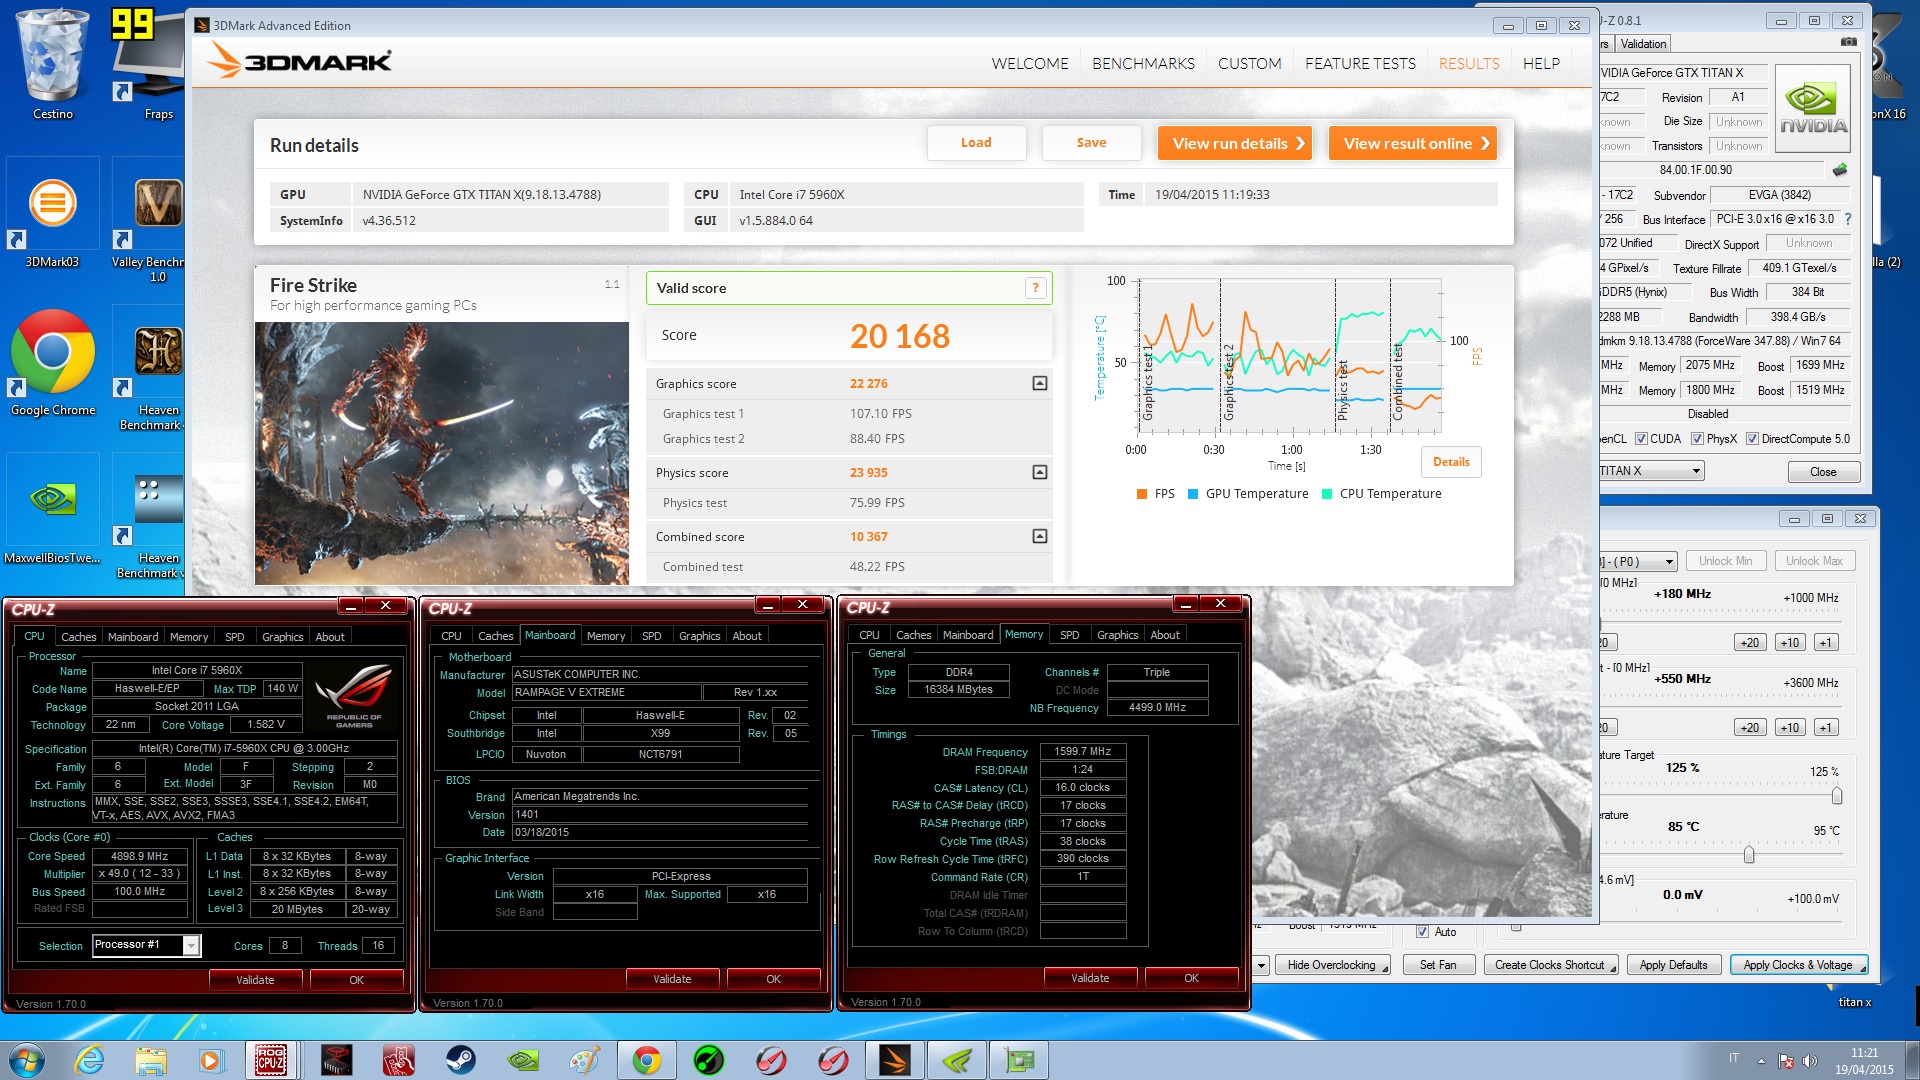Open the Paint palette taskbar icon
The image size is (1920, 1080).
[585, 1060]
